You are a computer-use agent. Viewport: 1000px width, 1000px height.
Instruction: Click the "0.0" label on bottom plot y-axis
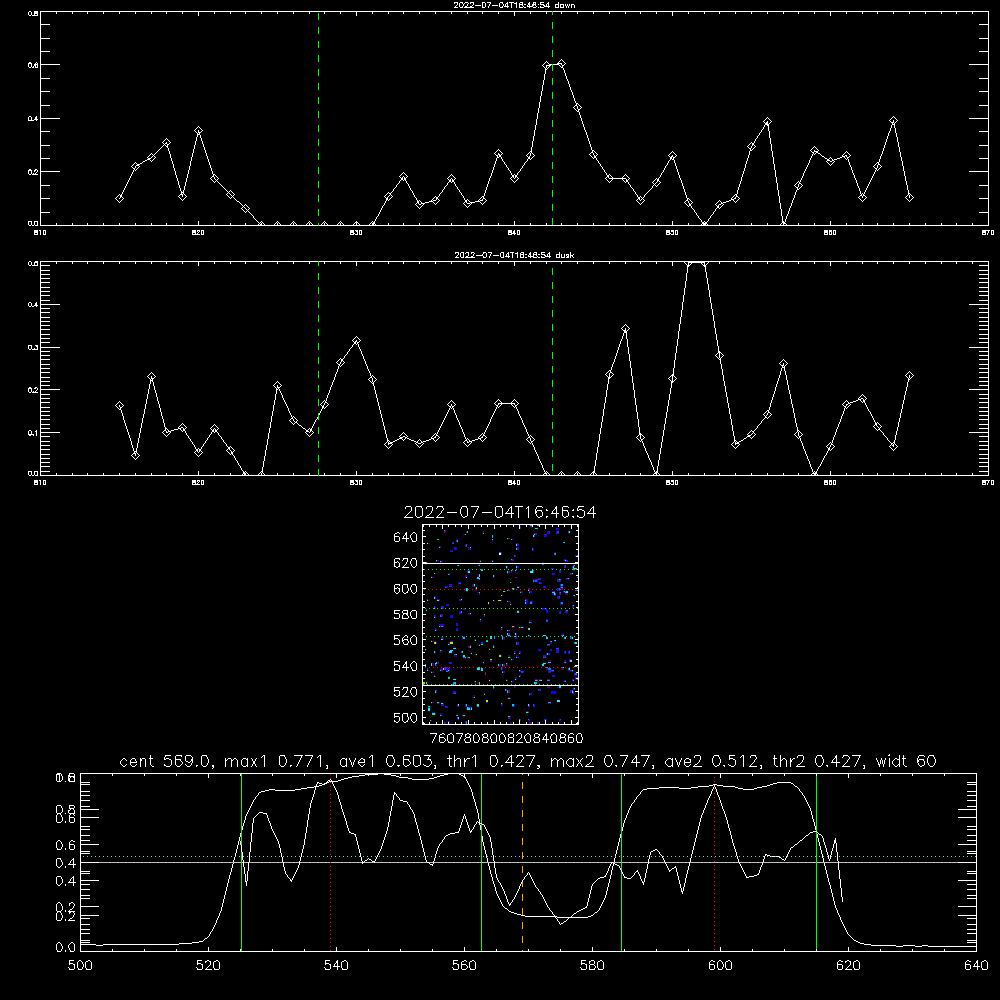65,948
